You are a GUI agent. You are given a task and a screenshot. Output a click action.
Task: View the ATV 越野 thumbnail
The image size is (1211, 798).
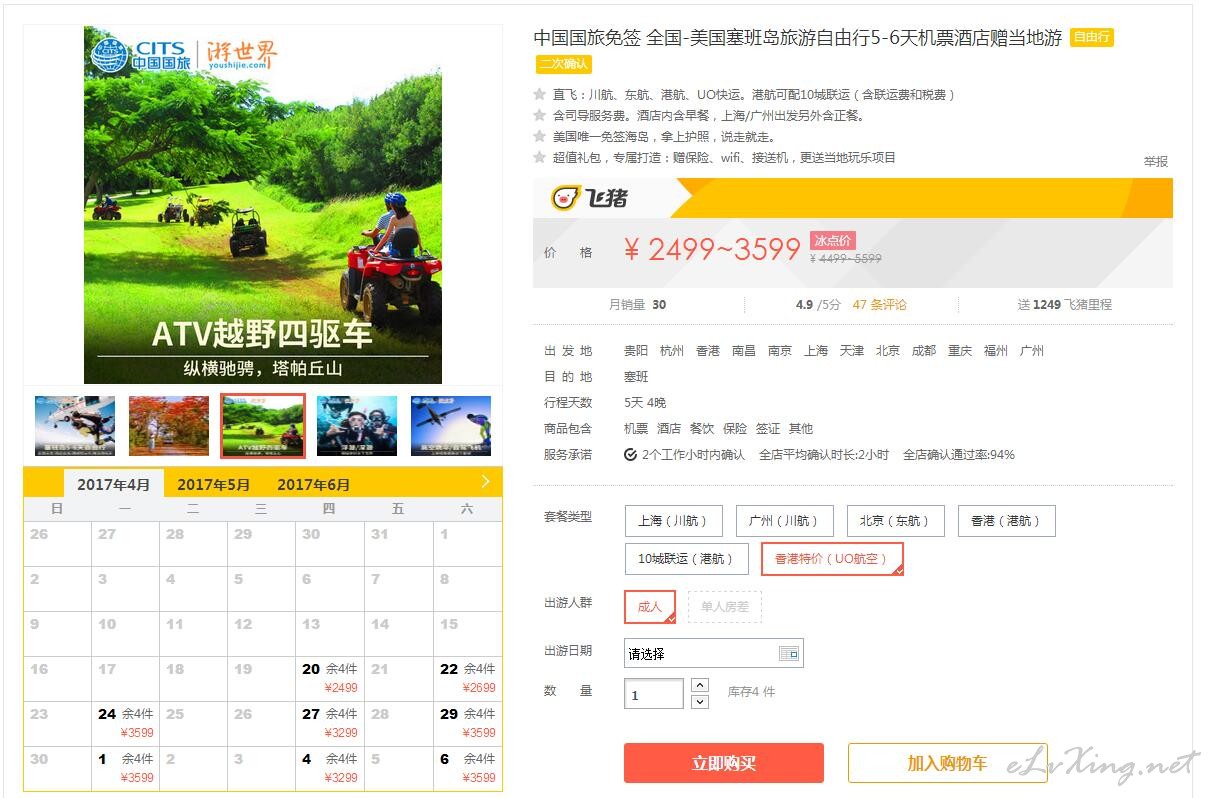[x=263, y=426]
